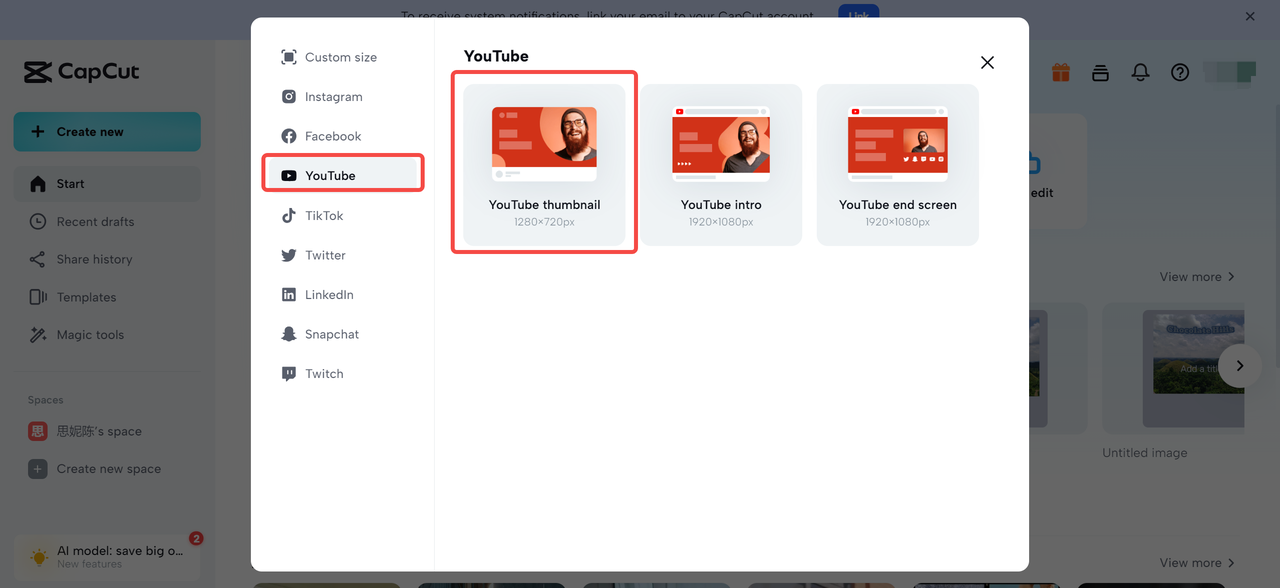1280x588 pixels.
Task: Open the stacked layers icon in header
Action: [x=1100, y=72]
